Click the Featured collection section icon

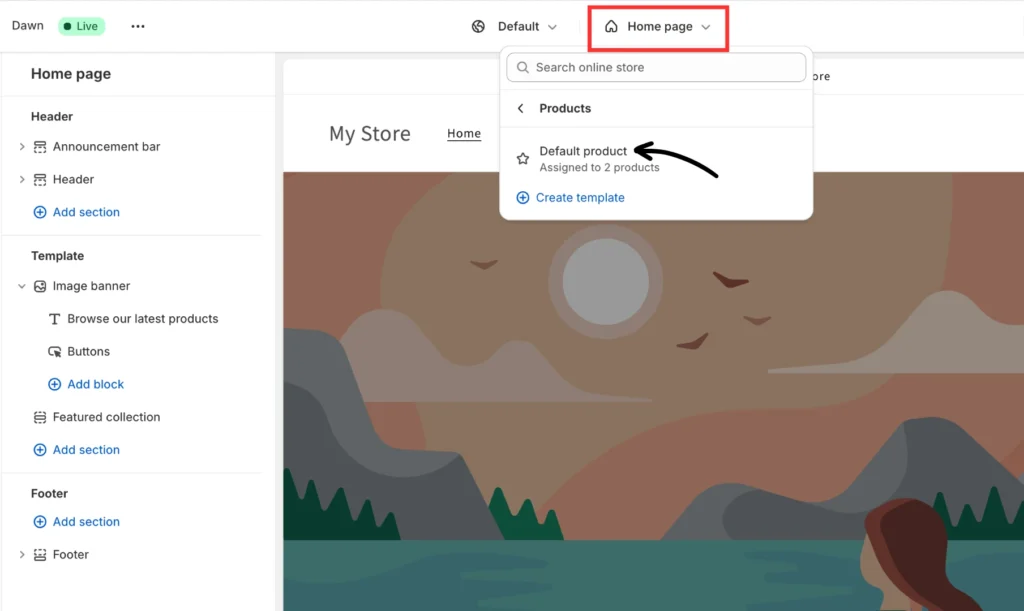coord(40,417)
